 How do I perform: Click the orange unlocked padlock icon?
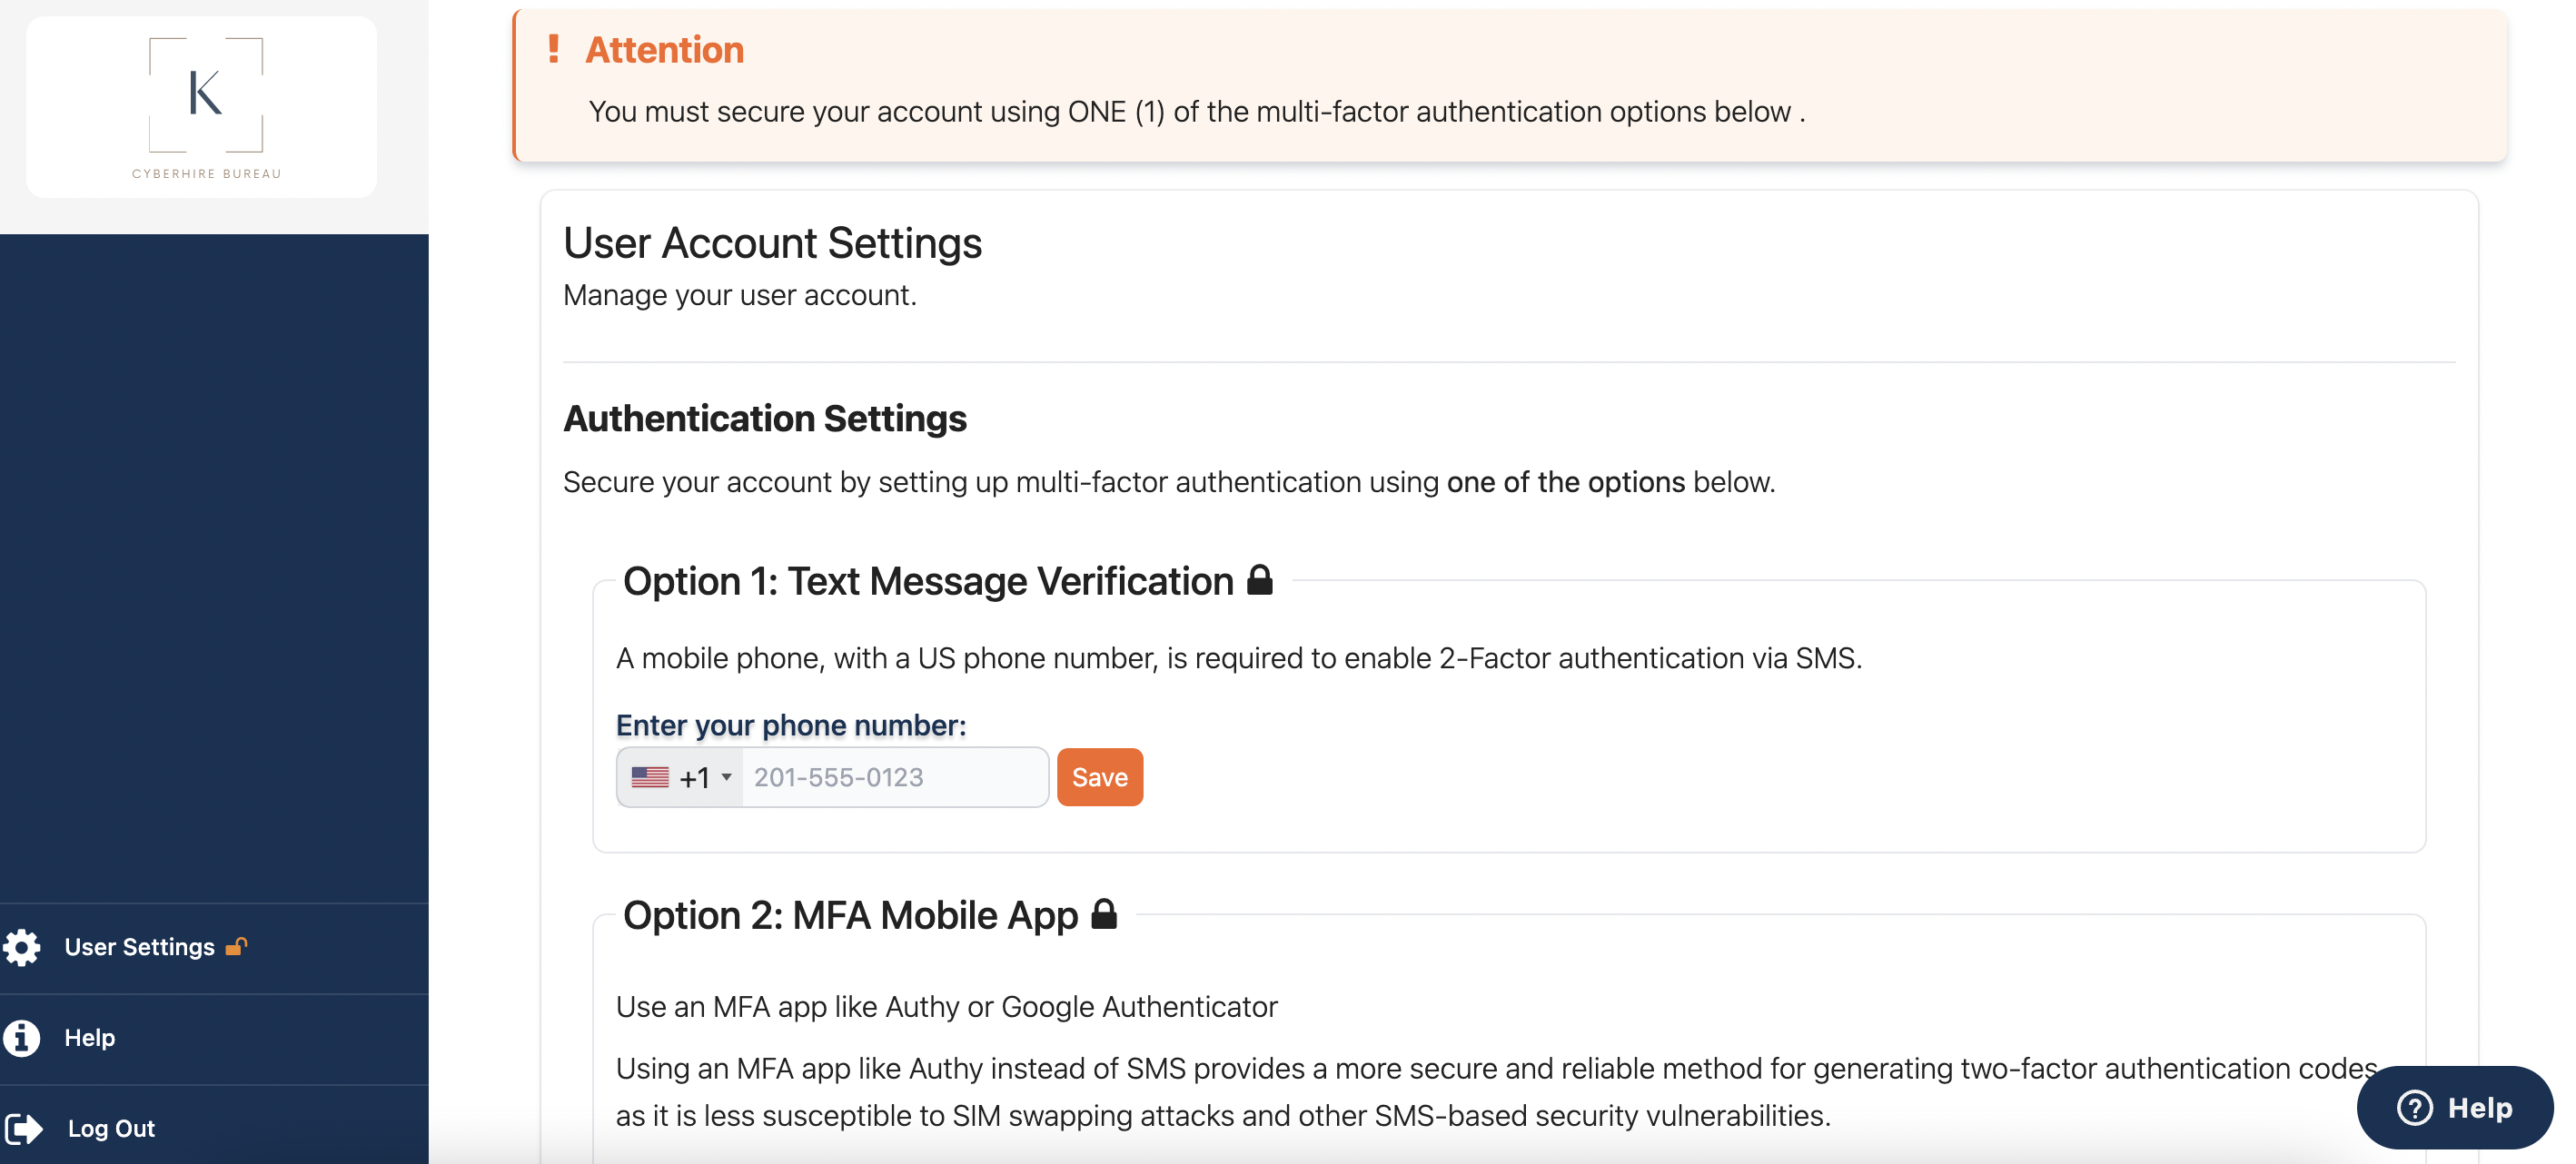(x=237, y=946)
